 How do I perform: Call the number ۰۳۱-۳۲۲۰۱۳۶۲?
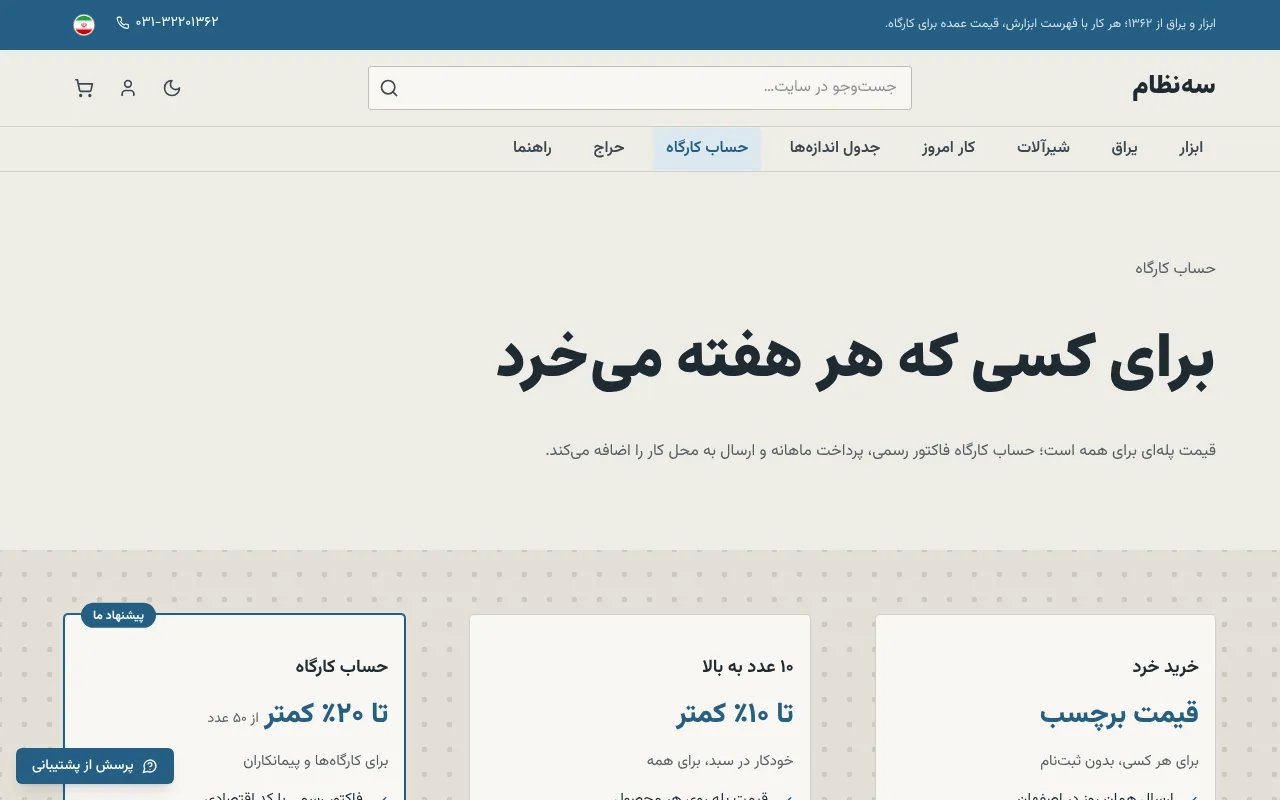(177, 22)
